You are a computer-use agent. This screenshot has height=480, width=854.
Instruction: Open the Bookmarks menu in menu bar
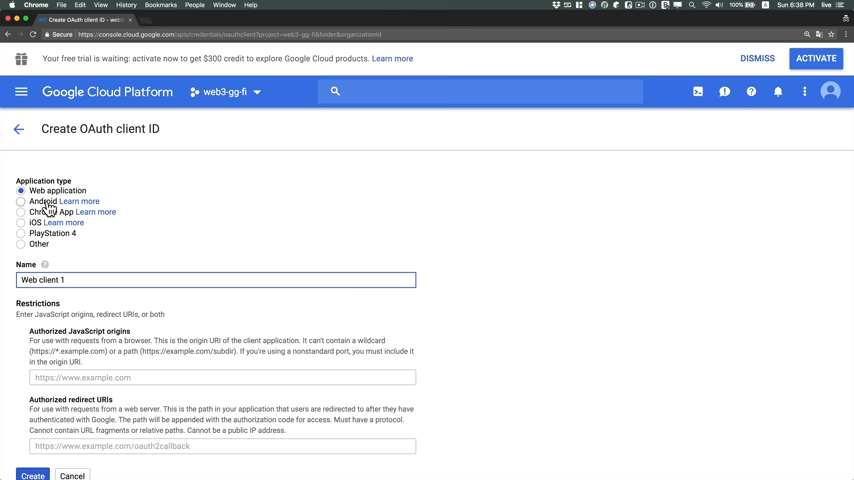pos(160,5)
